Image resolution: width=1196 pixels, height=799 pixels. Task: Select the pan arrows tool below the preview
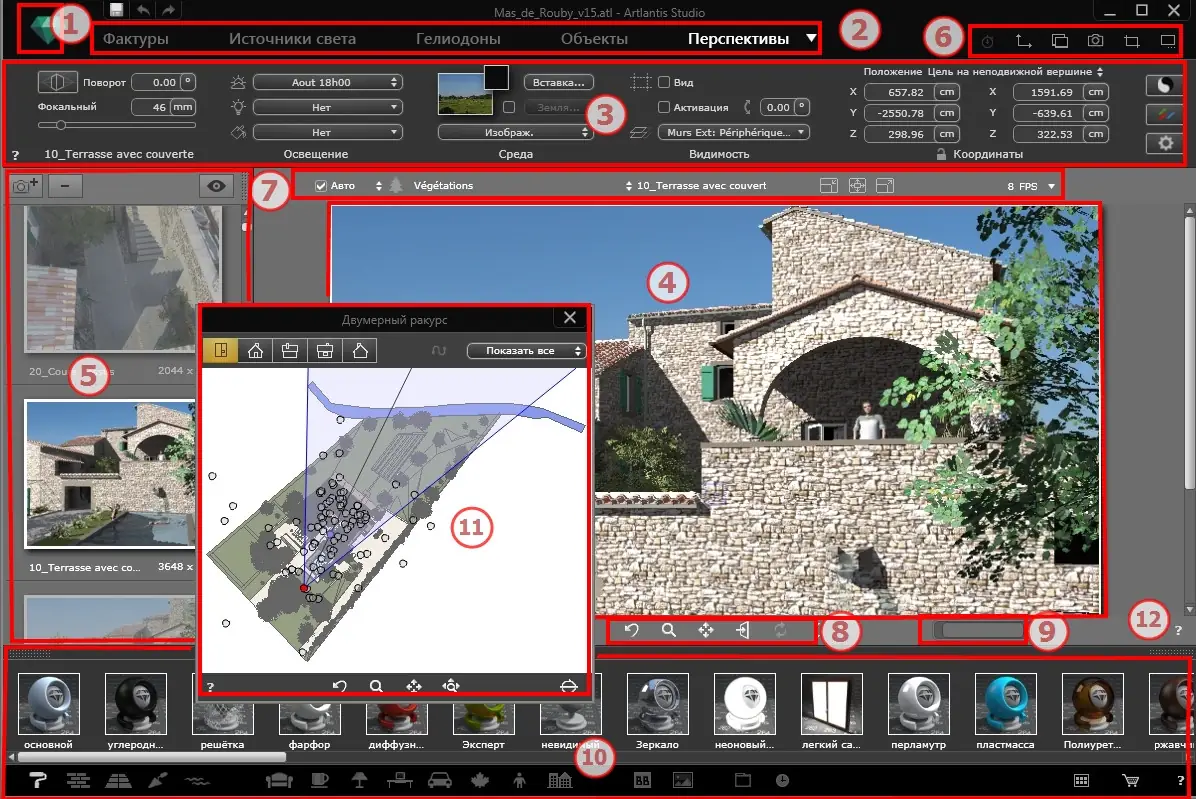pos(706,630)
